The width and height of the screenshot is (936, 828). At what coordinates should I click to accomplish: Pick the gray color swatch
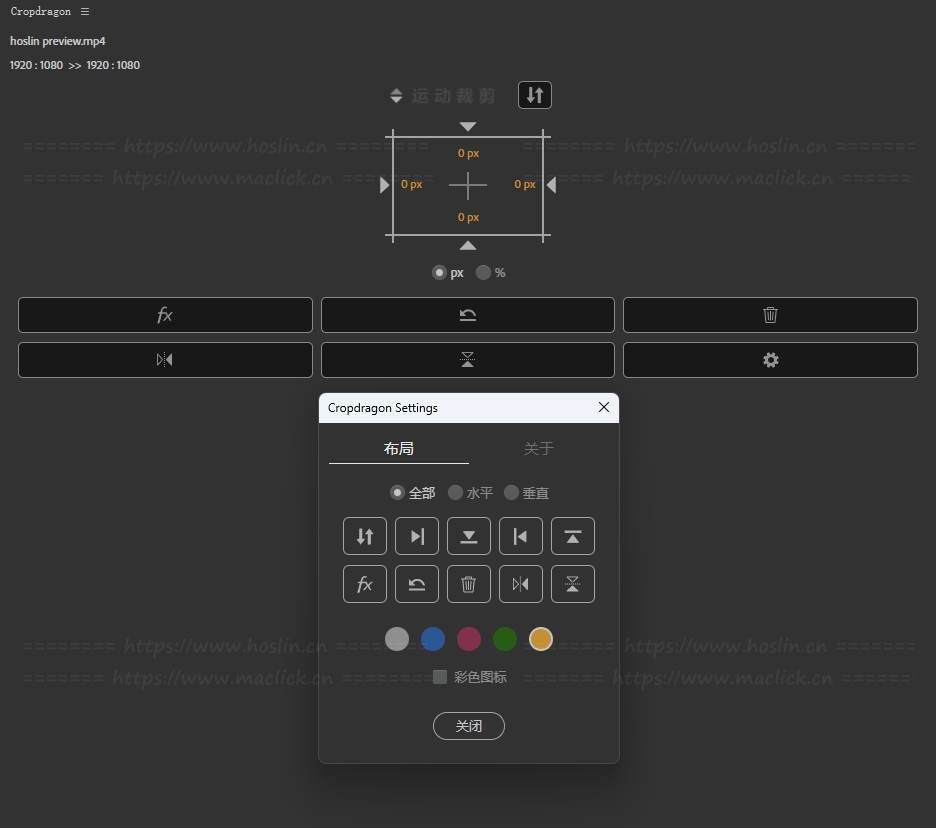click(x=397, y=639)
